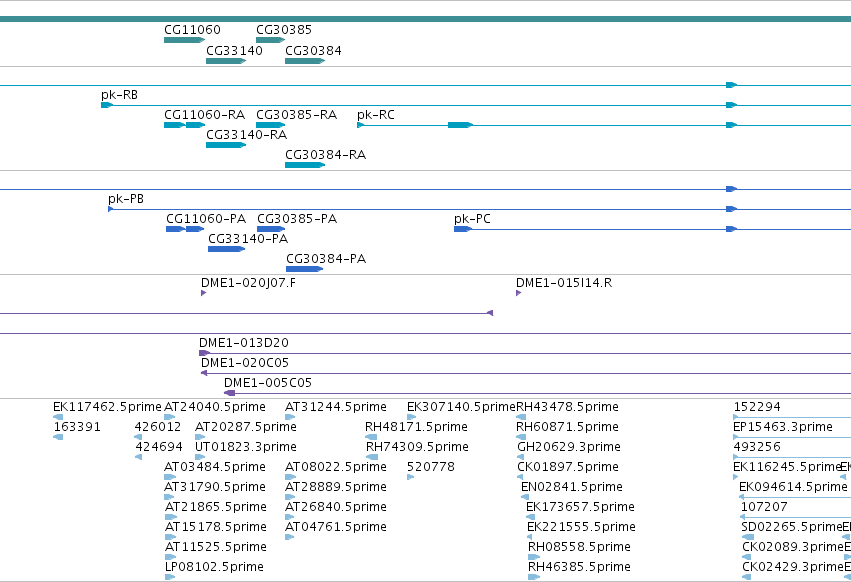This screenshot has width=851, height=582.
Task: Select the CG30384 gene label
Action: (x=313, y=50)
